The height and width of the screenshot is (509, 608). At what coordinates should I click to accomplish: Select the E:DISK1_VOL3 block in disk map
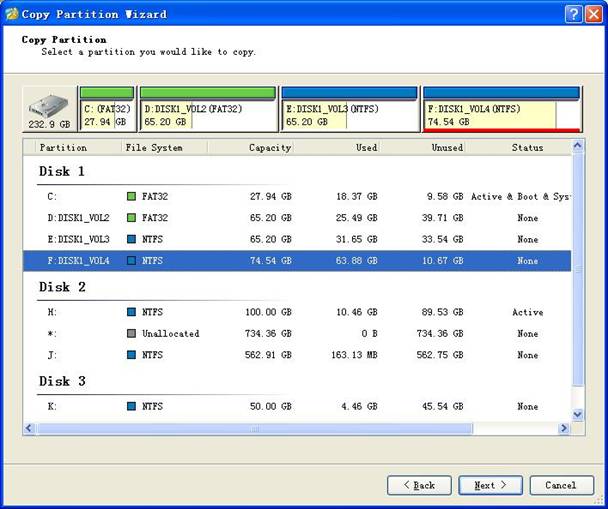[x=349, y=115]
